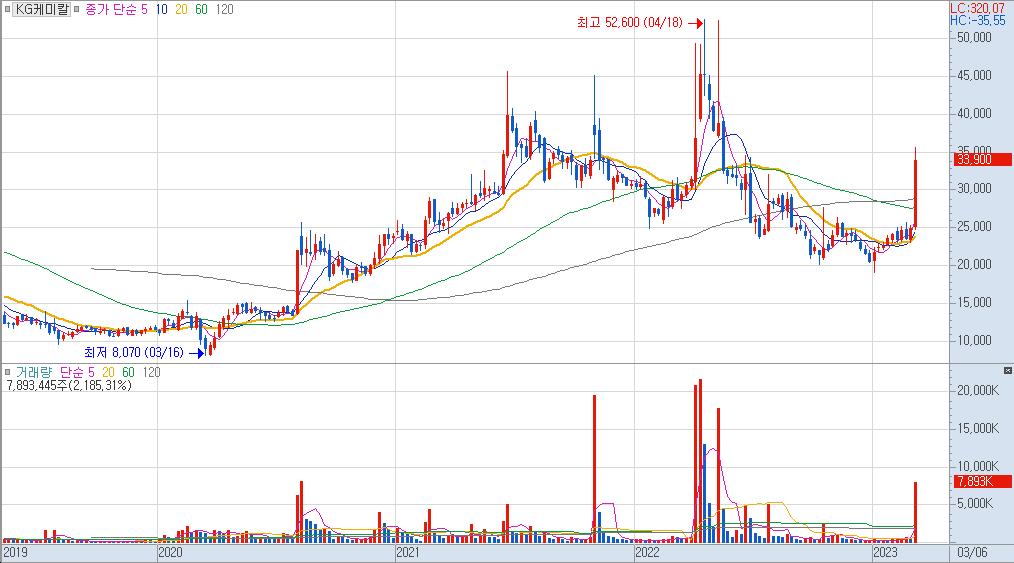Close the volume panel with X button
The height and width of the screenshot is (563, 1014).
pos(1008,370)
